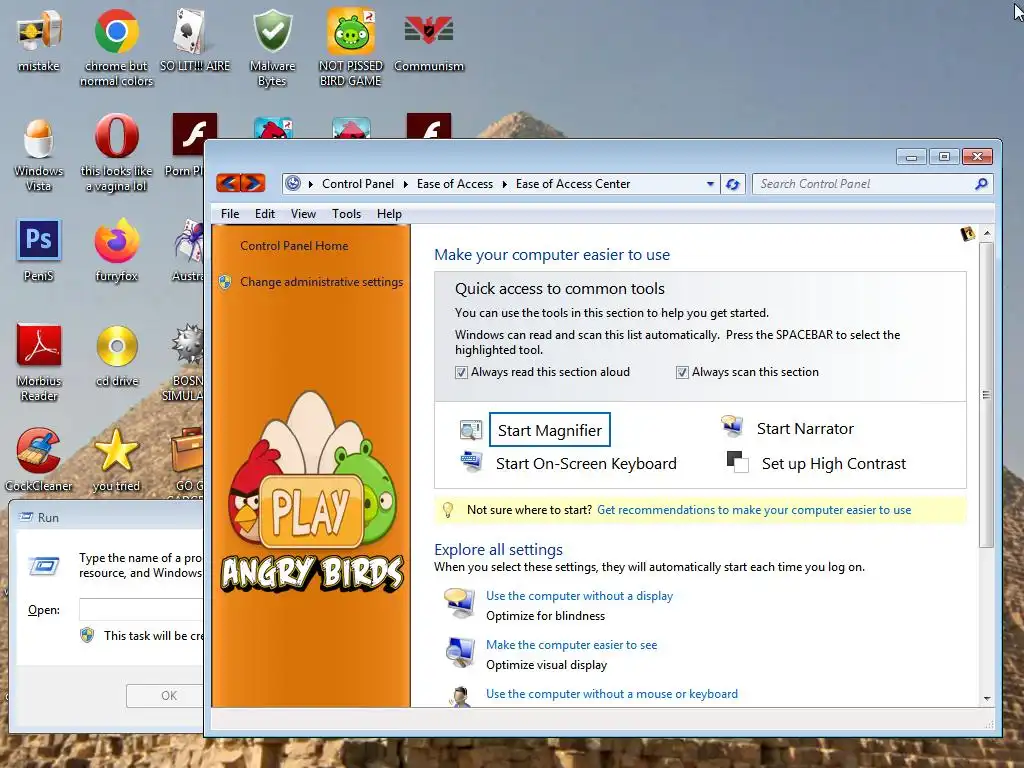Click the Open field in the Run dialog

[x=141, y=609]
